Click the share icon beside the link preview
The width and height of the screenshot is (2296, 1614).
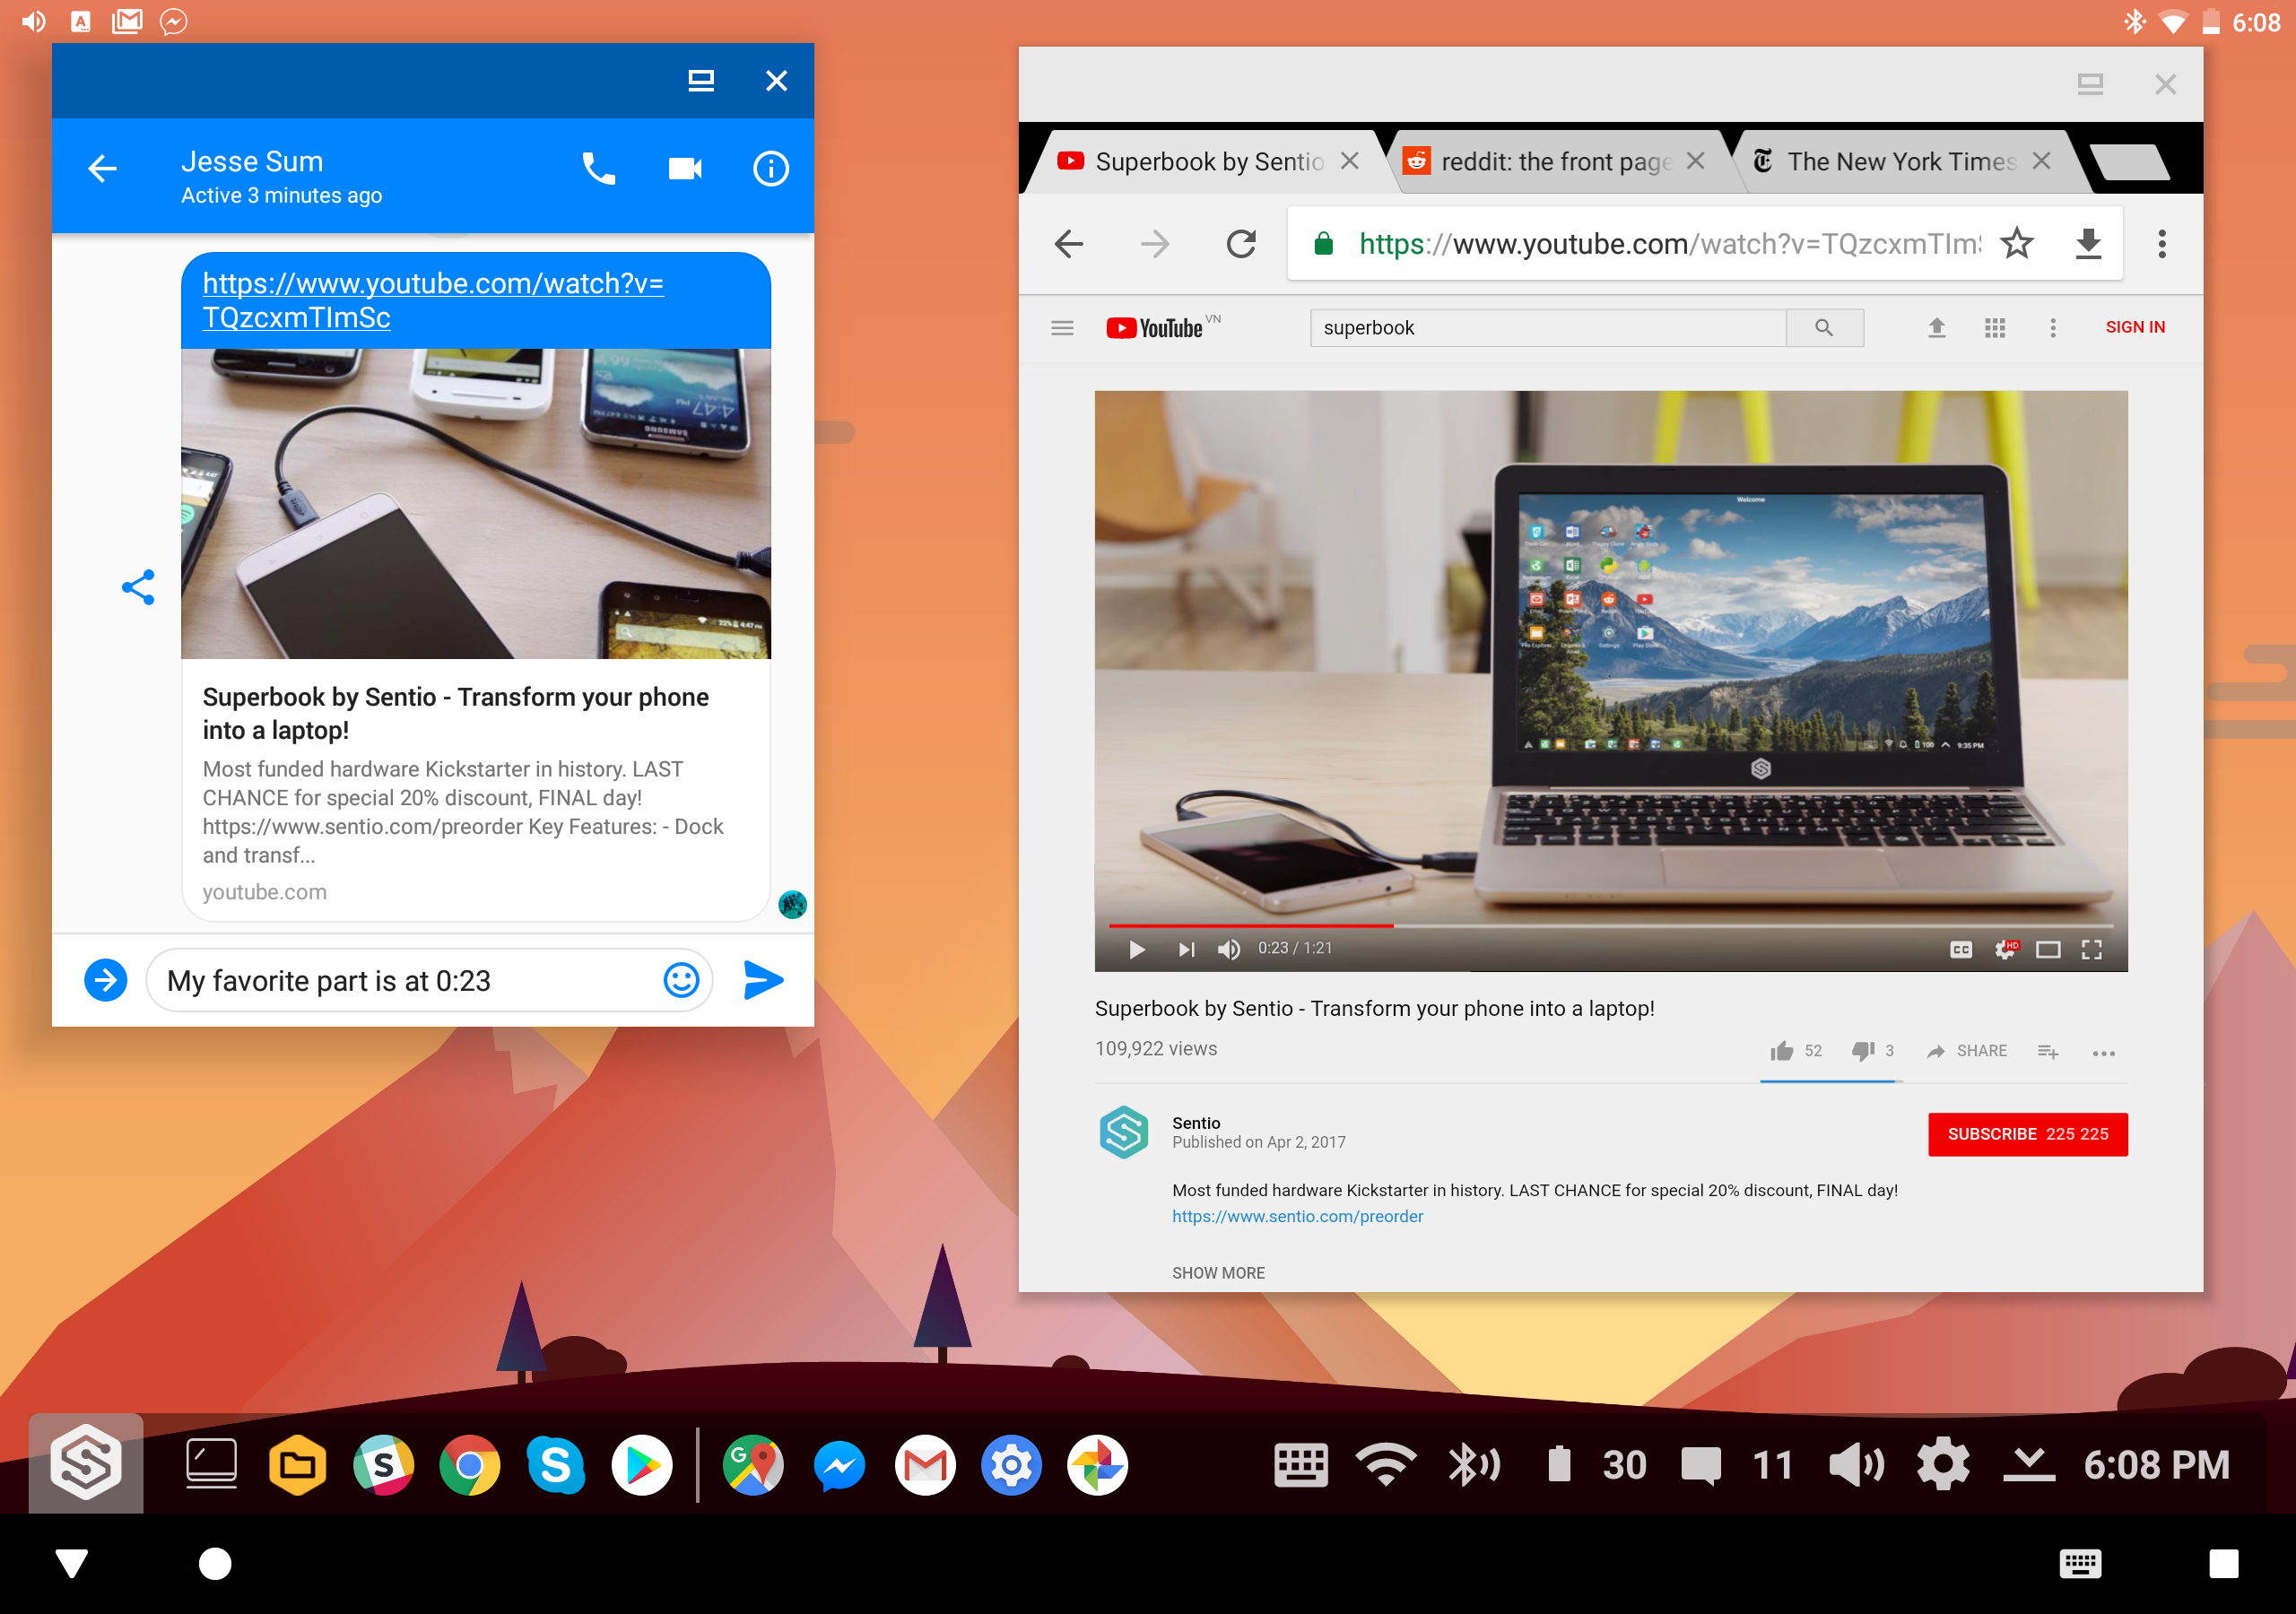click(x=138, y=587)
